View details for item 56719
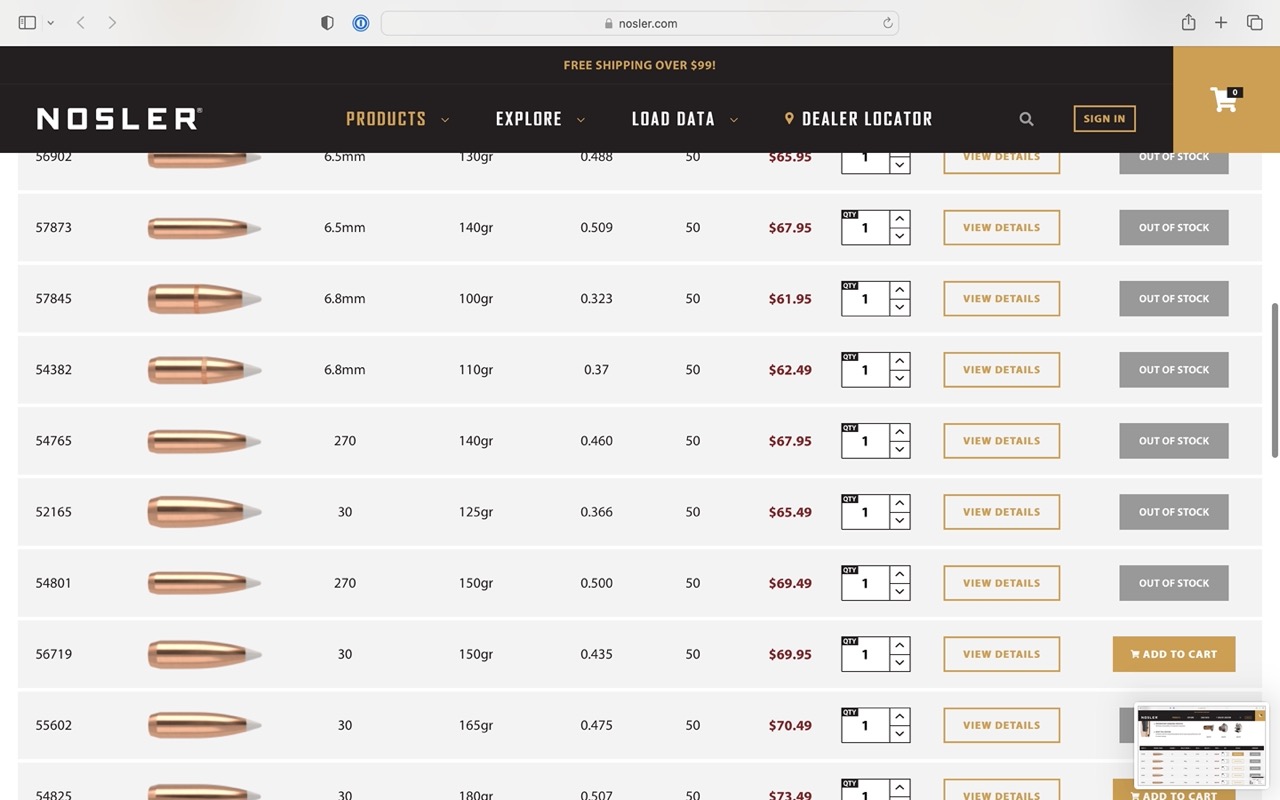The image size is (1280, 800). point(1001,654)
